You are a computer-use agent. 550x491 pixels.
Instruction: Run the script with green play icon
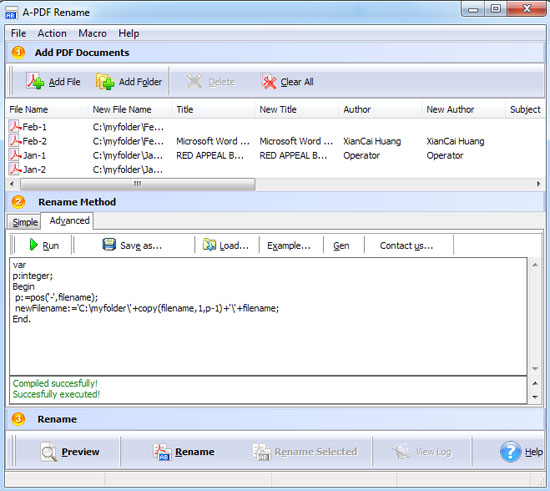coord(33,245)
